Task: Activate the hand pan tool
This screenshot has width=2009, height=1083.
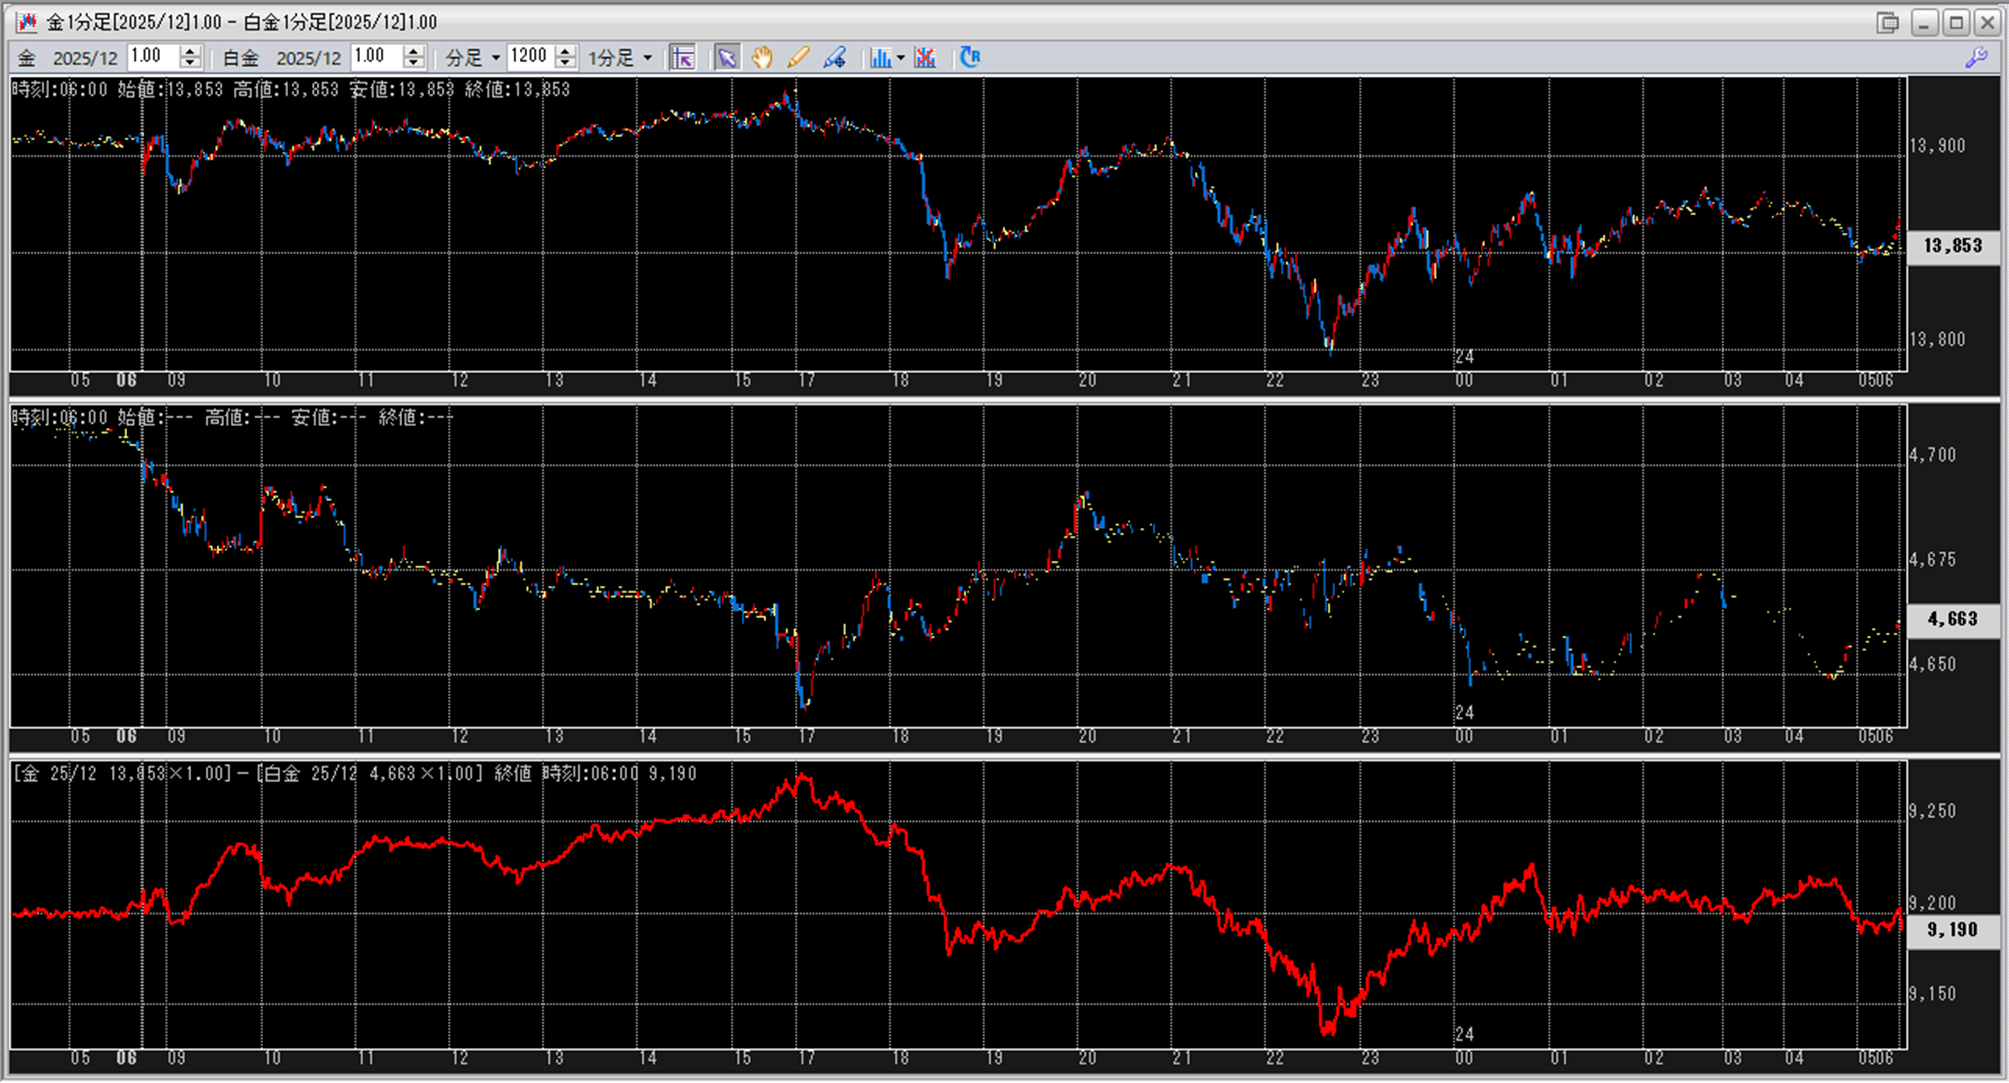Action: coord(762,57)
